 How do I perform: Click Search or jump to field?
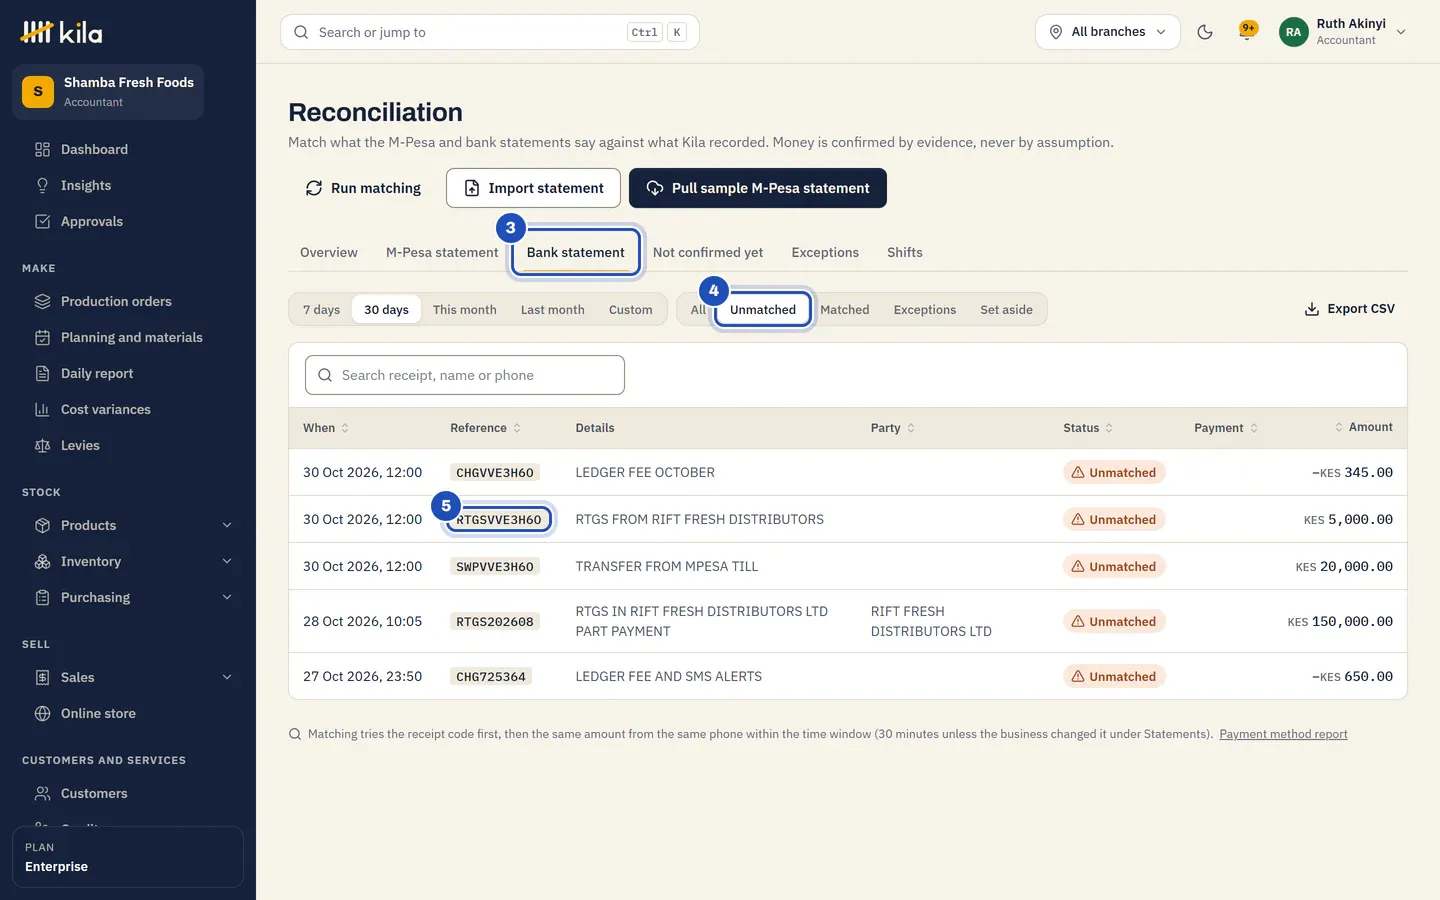coord(490,32)
